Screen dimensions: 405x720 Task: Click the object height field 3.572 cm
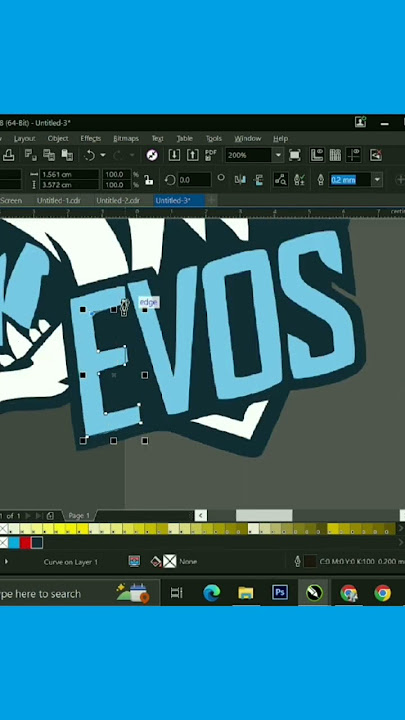pyautogui.click(x=69, y=185)
